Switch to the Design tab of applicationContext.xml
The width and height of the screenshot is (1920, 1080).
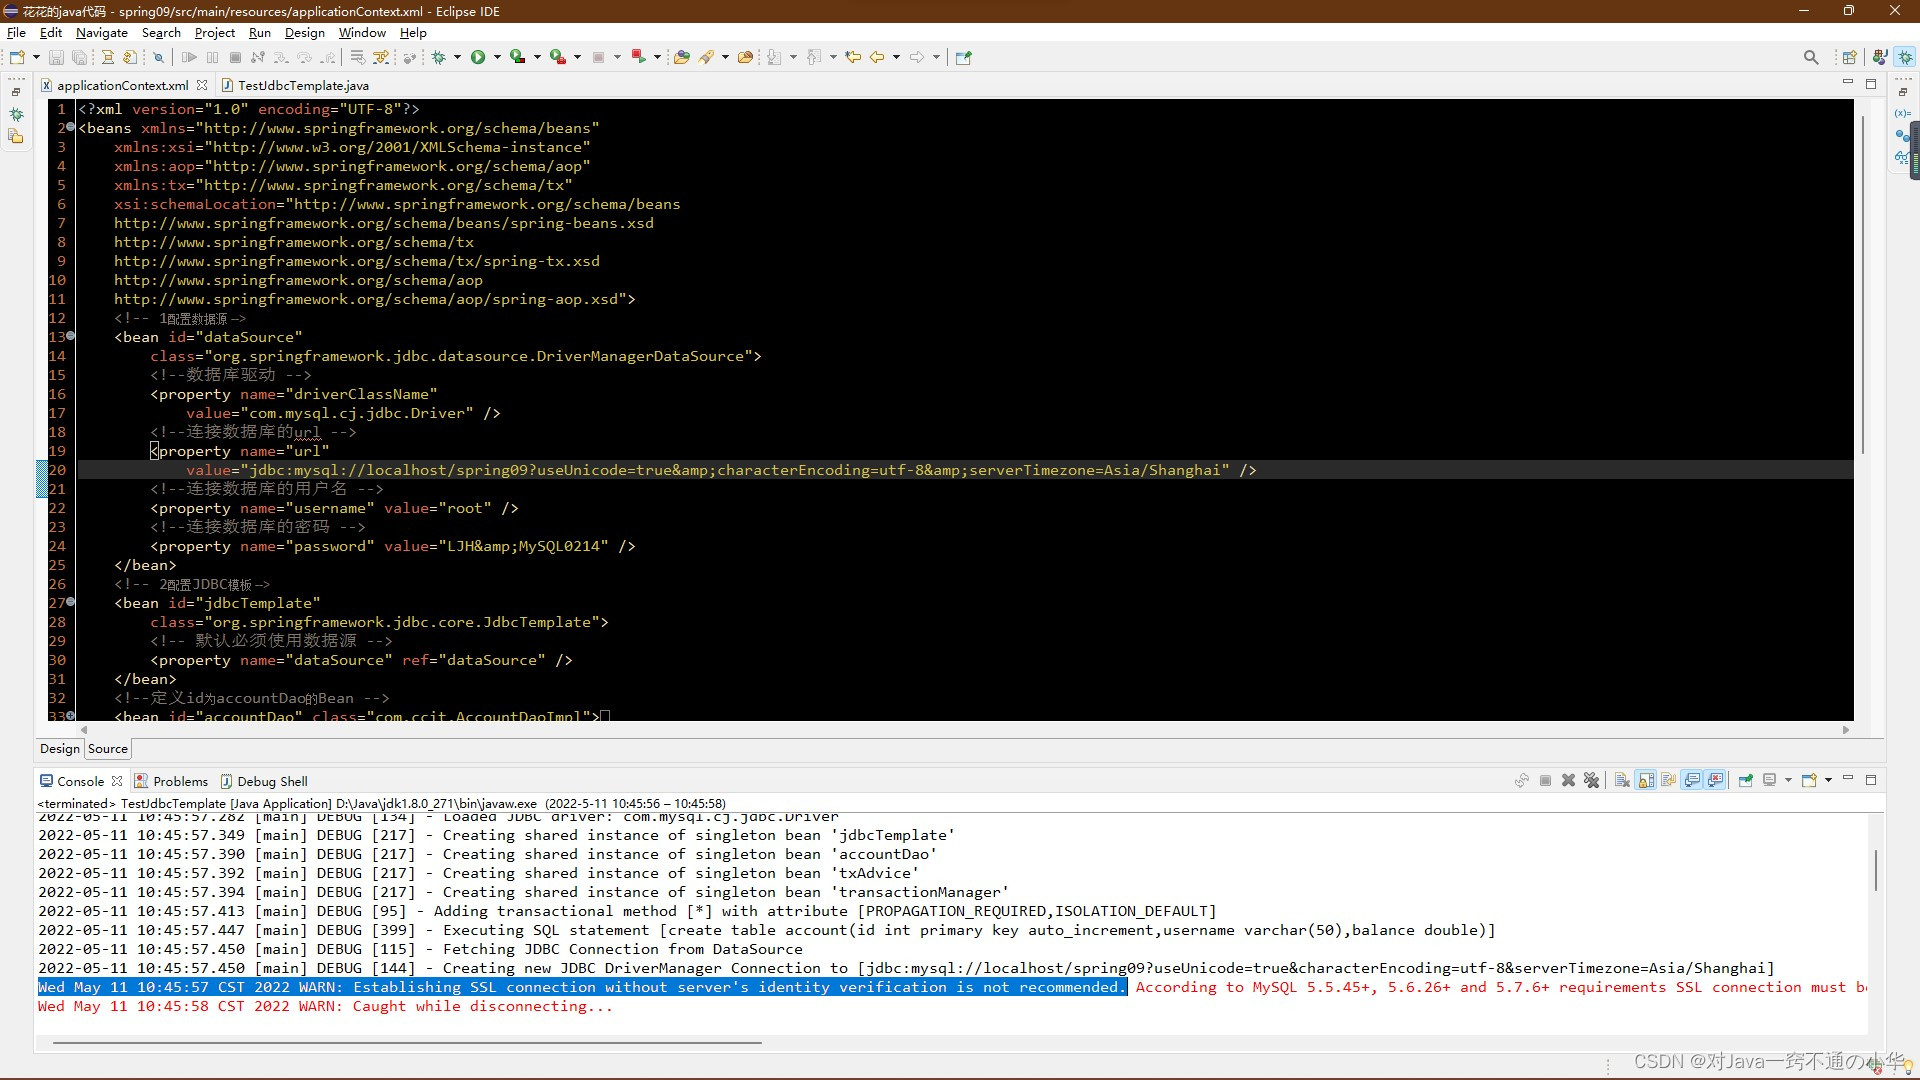coord(58,748)
